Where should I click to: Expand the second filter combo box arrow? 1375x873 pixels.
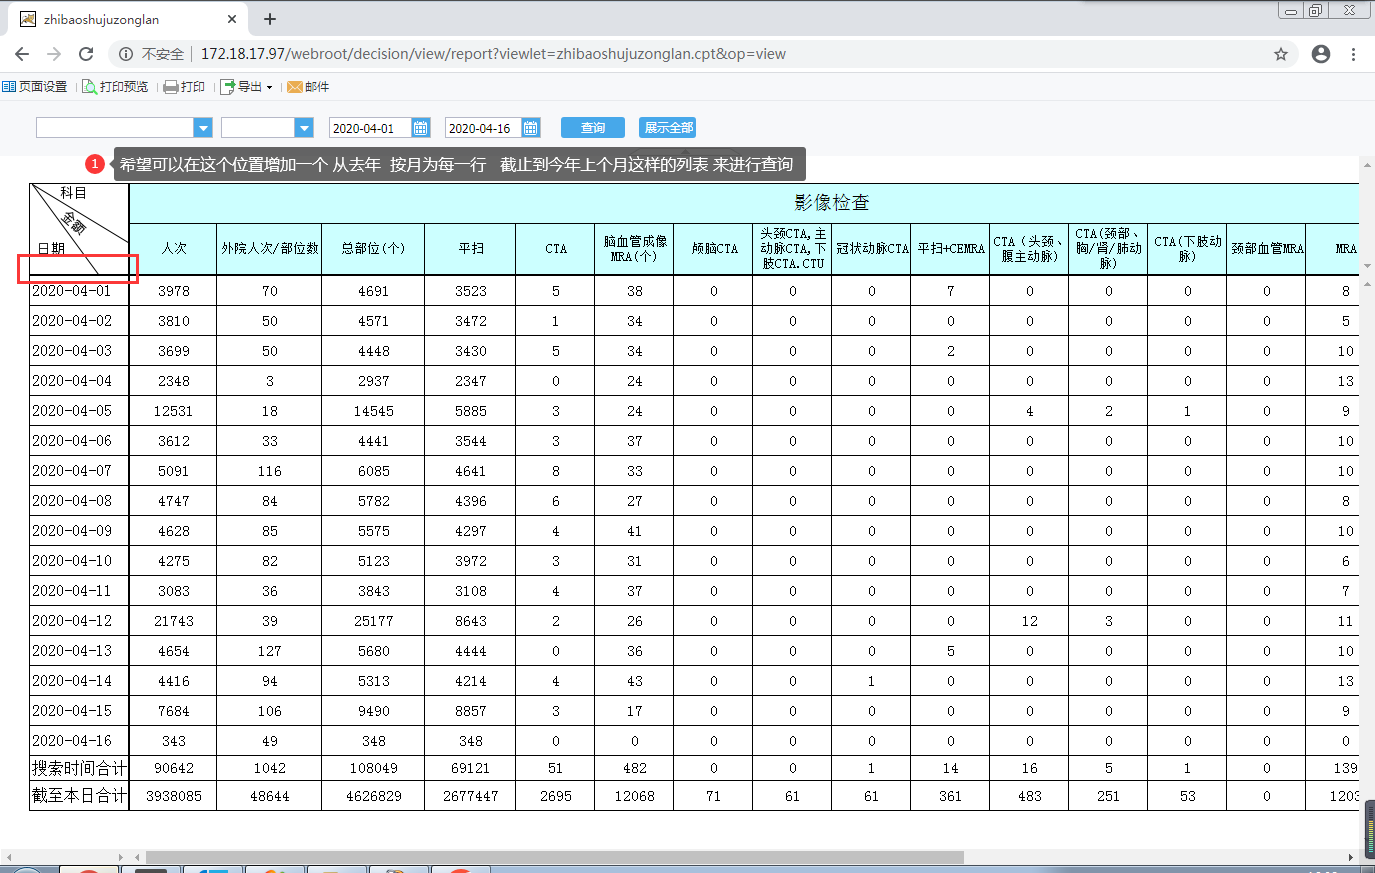[304, 128]
